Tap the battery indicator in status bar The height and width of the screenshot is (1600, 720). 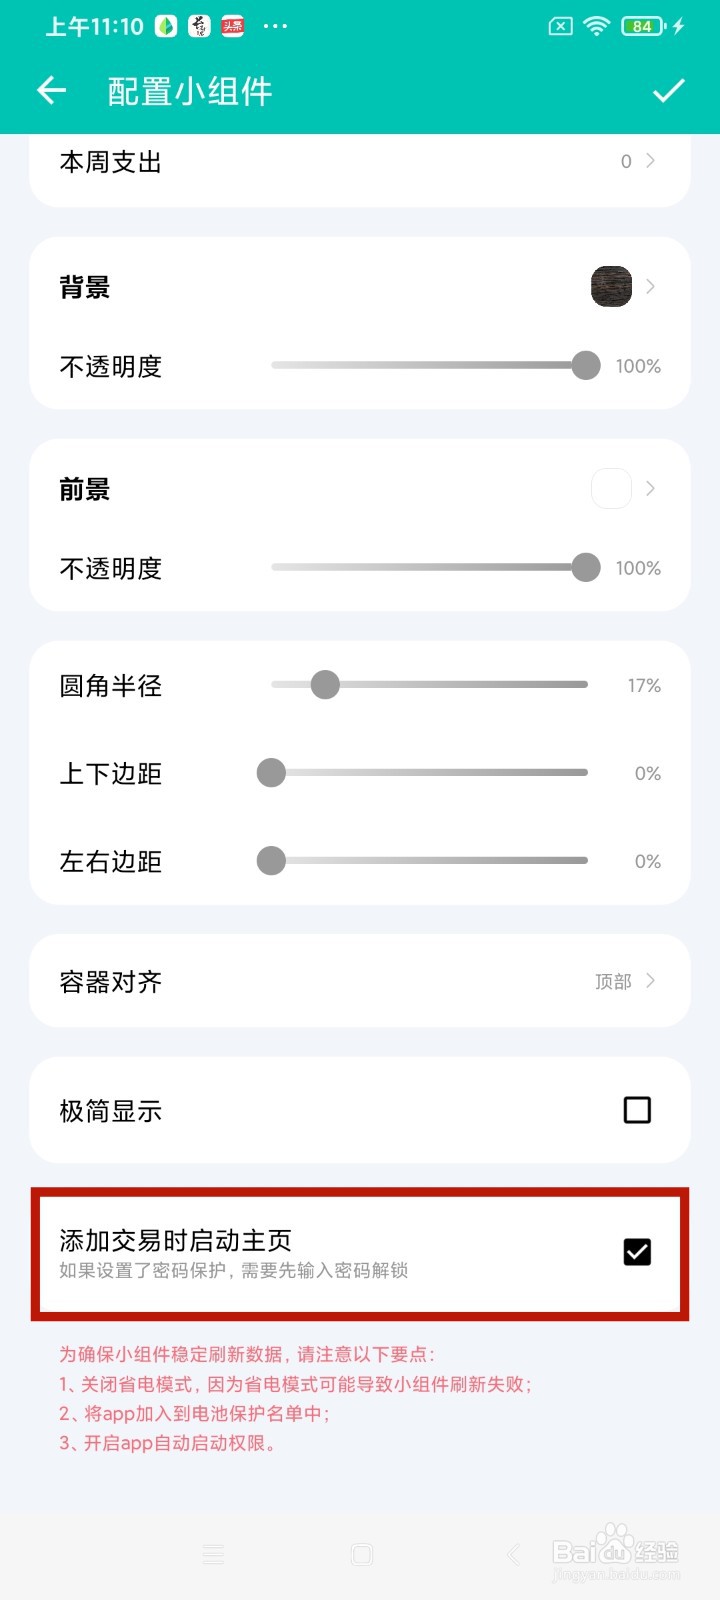[x=645, y=27]
